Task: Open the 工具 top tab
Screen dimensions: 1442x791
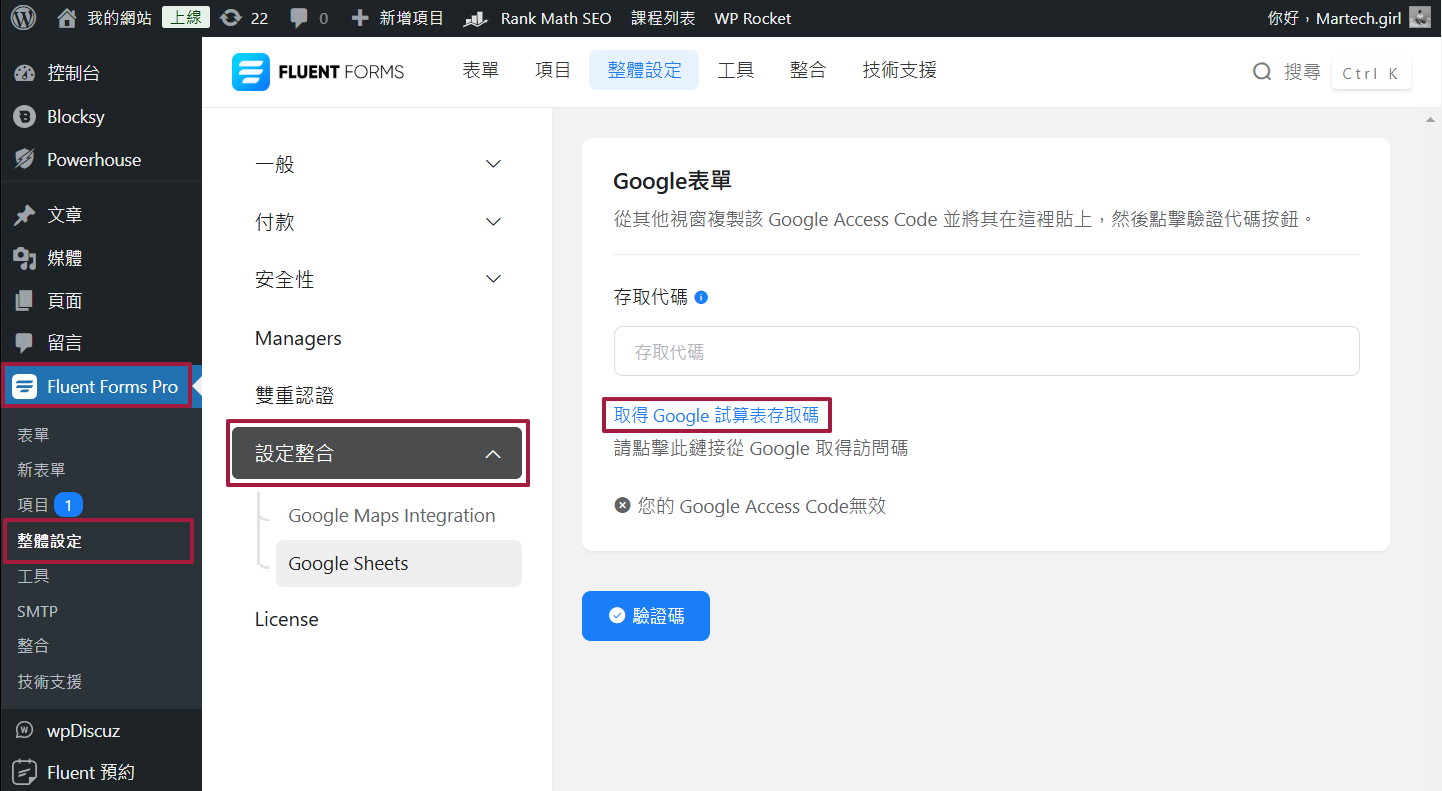Action: (x=736, y=70)
